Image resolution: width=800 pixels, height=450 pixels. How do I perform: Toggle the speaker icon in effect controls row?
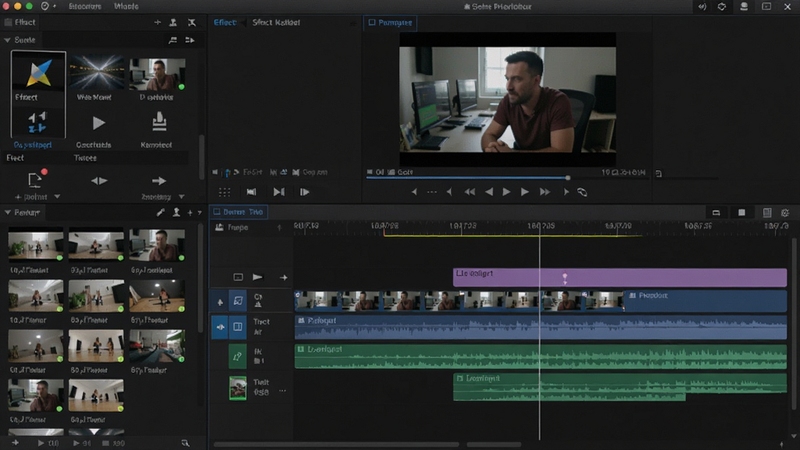[x=215, y=172]
